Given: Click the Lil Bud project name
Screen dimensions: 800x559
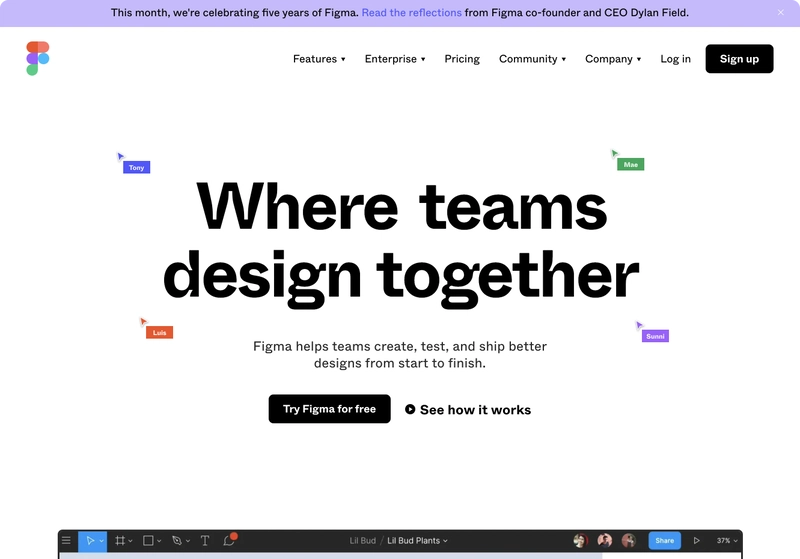Looking at the screenshot, I should click(362, 541).
